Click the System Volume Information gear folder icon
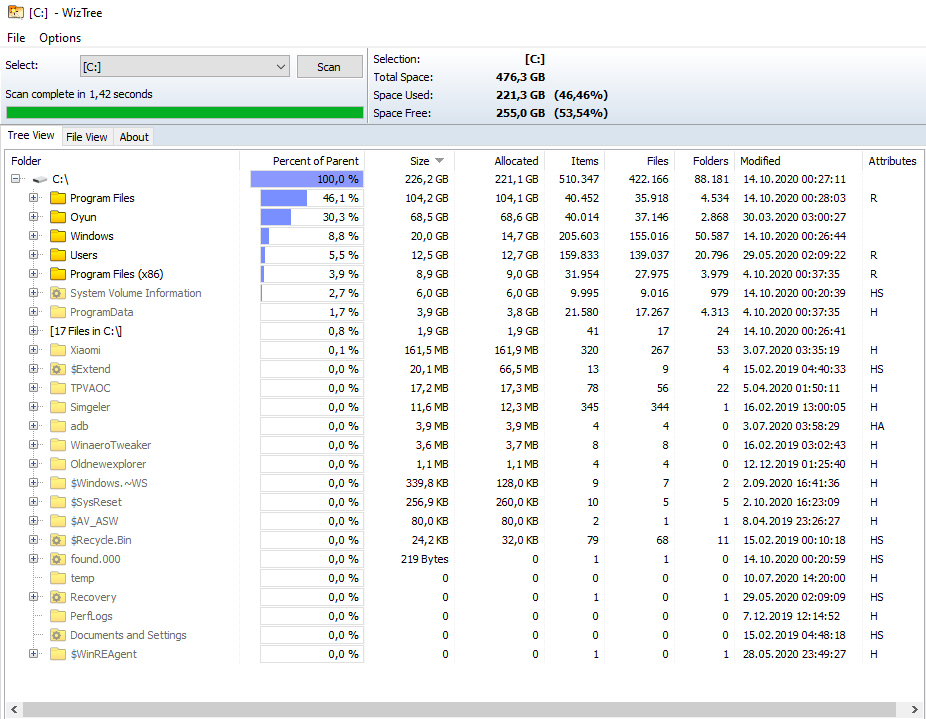926x719 pixels. point(57,293)
